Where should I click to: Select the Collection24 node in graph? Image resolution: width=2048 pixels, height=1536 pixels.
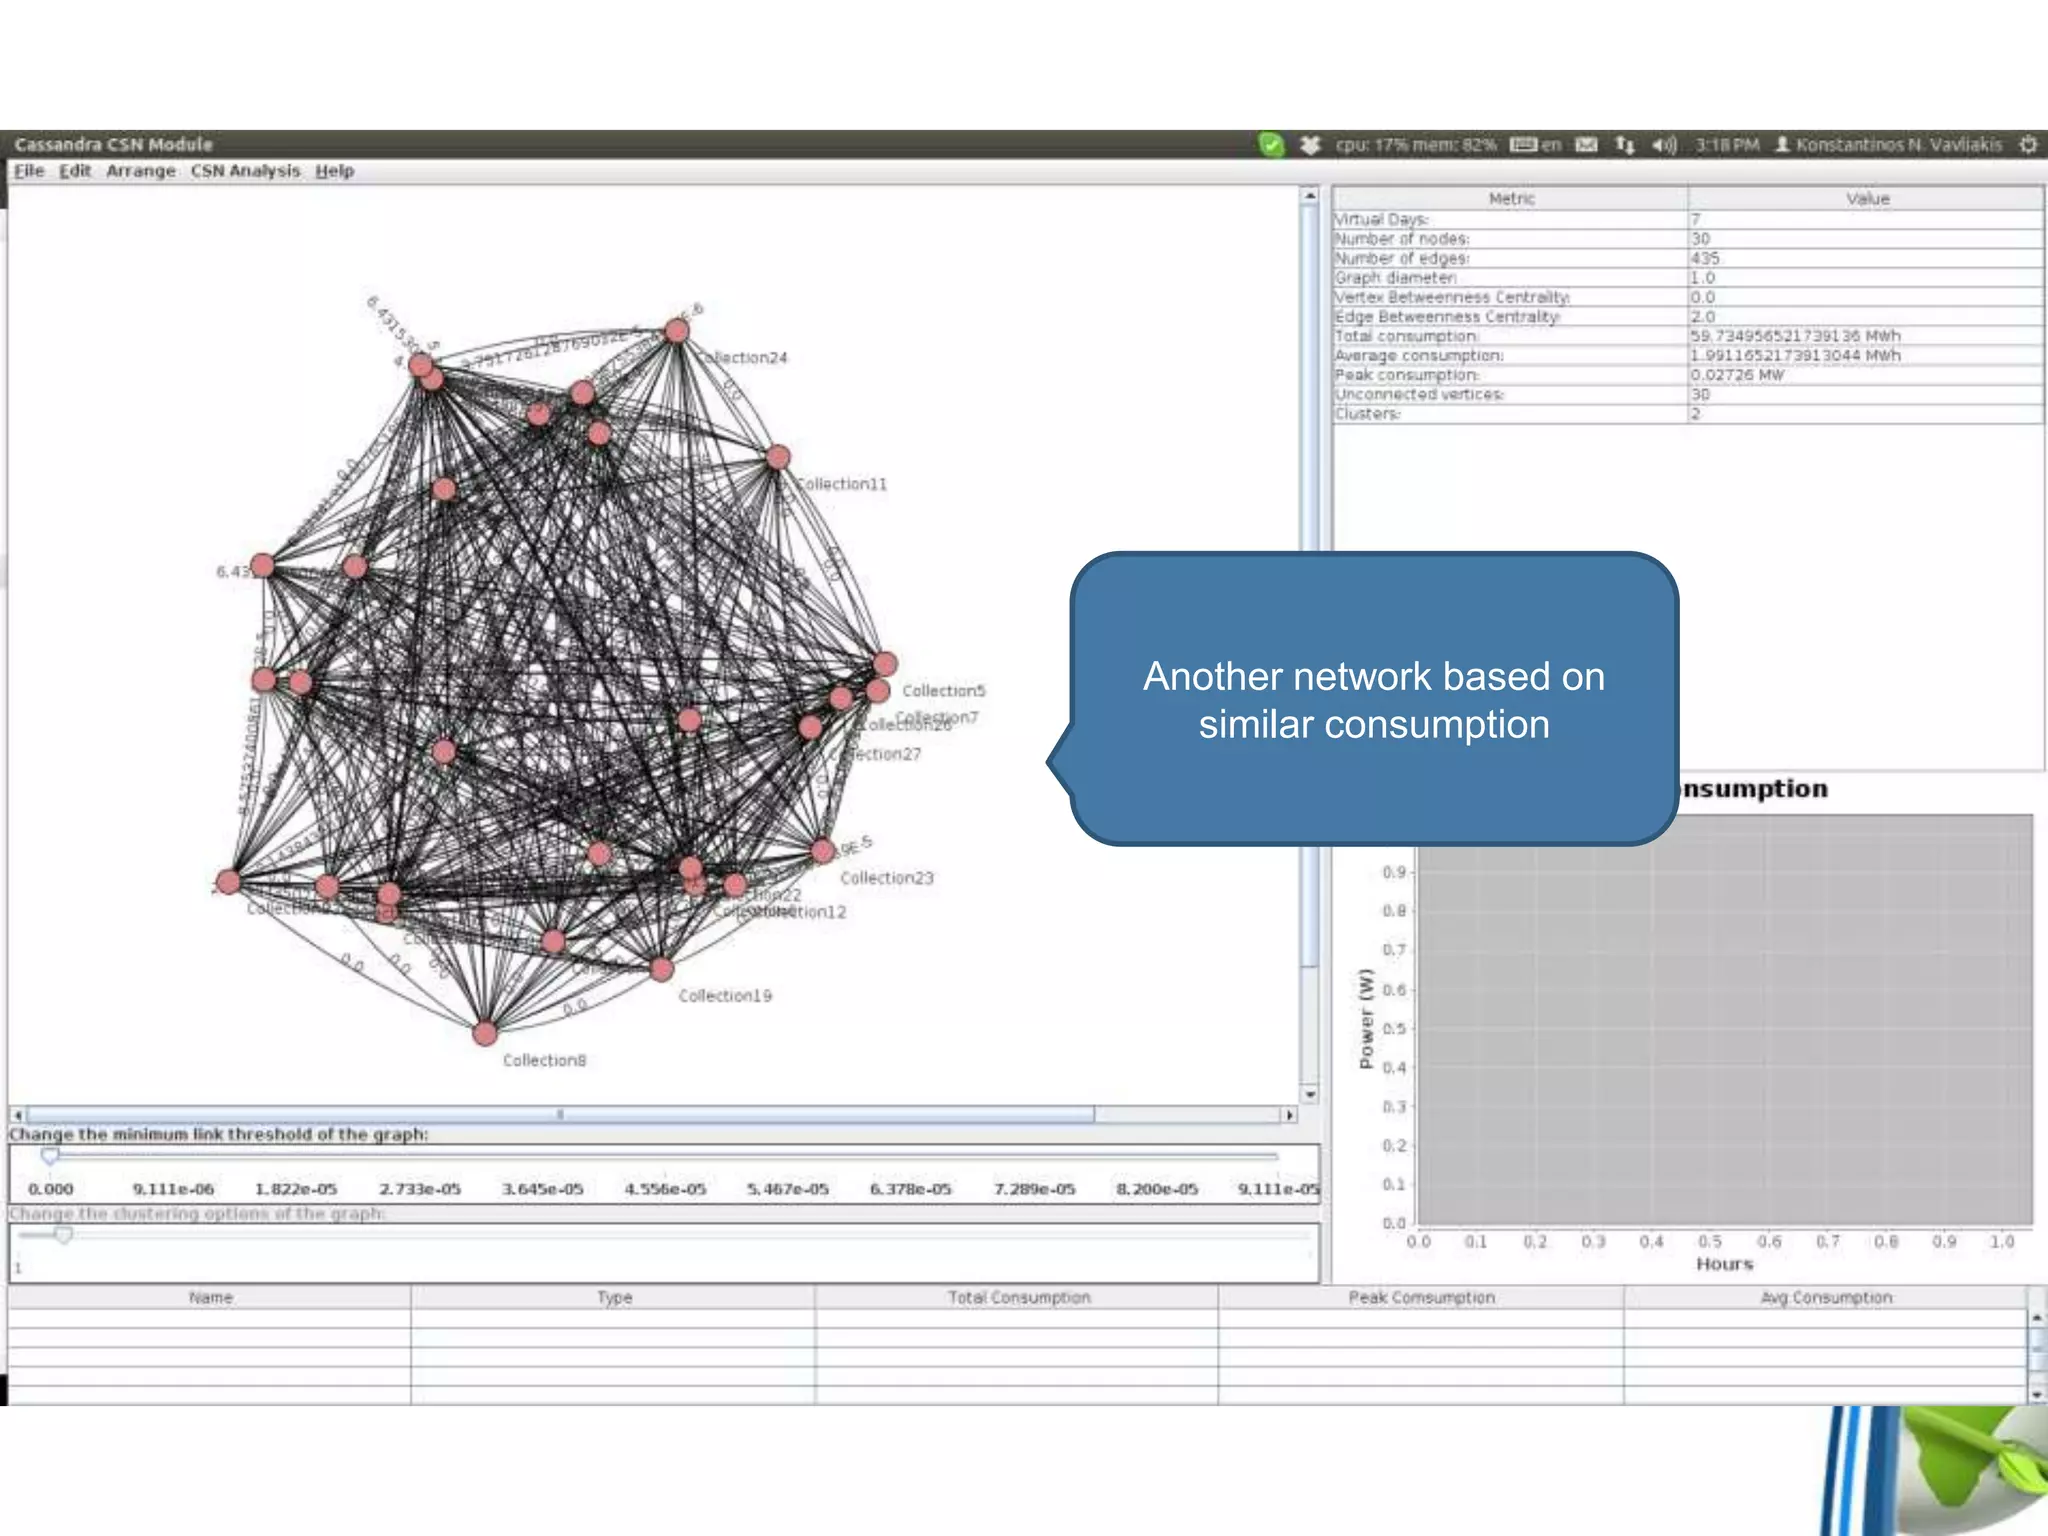(677, 330)
